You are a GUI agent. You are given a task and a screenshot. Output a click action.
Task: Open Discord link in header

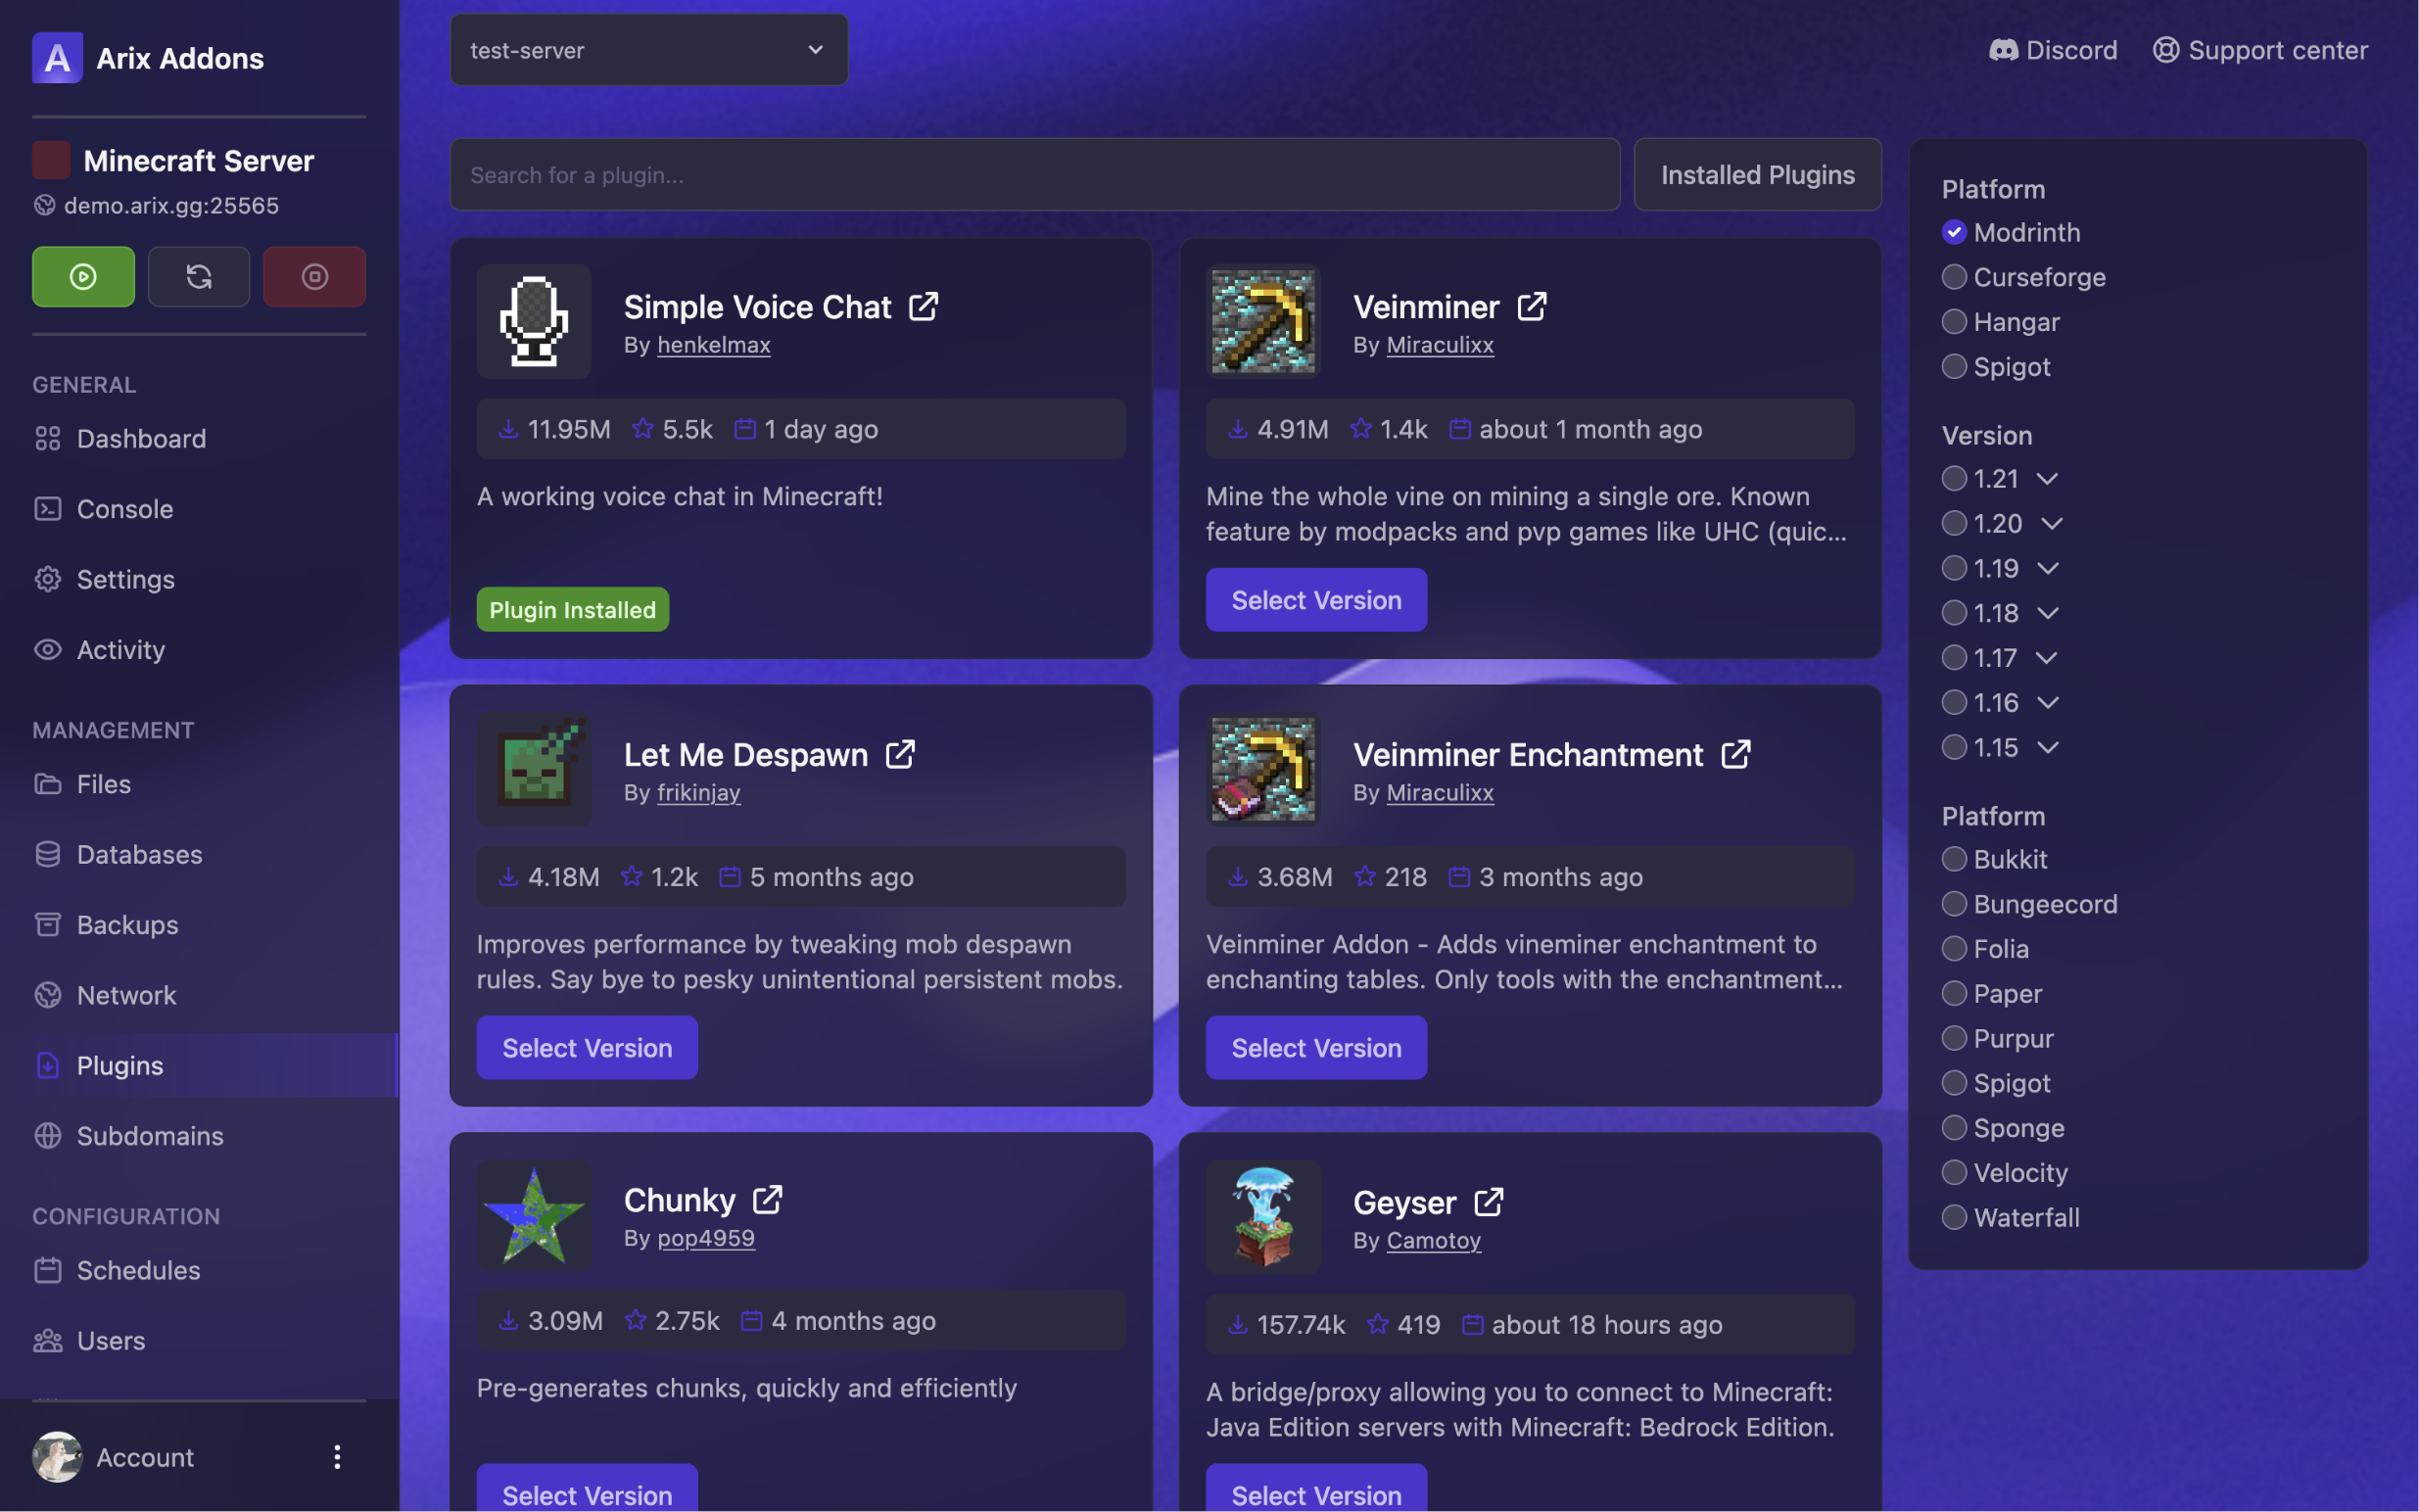(x=2053, y=50)
